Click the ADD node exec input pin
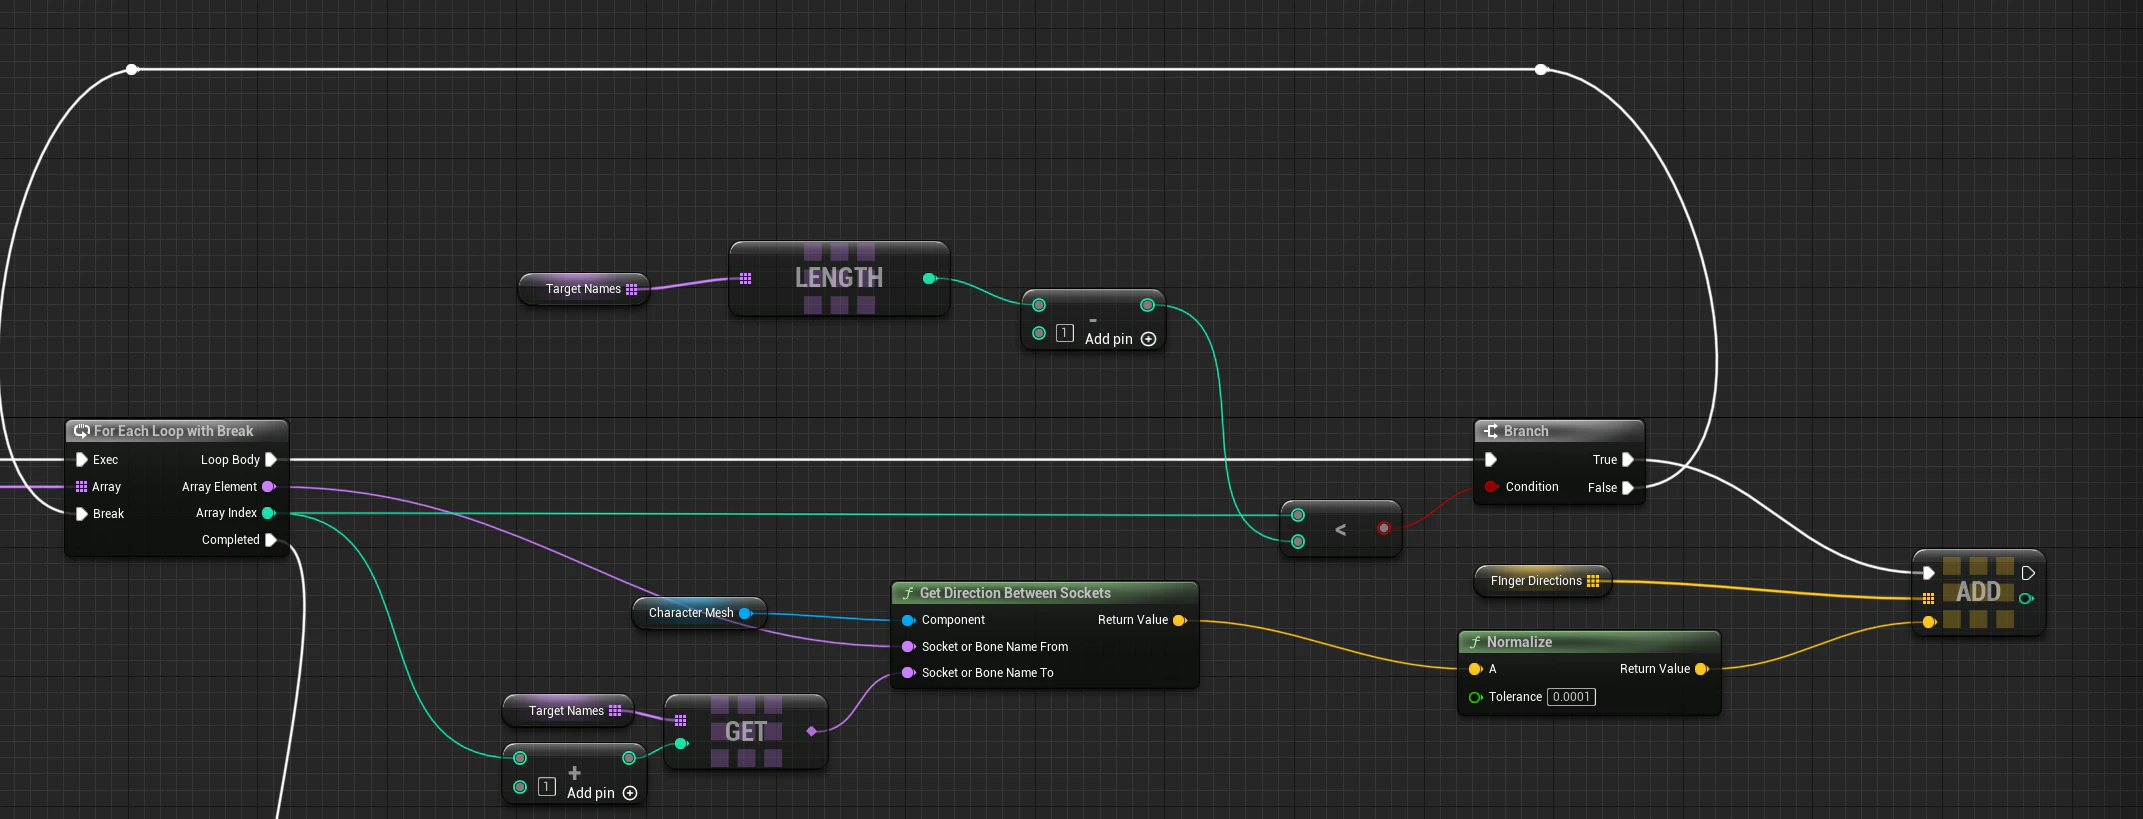Viewport: 2143px width, 819px height. [x=1929, y=573]
